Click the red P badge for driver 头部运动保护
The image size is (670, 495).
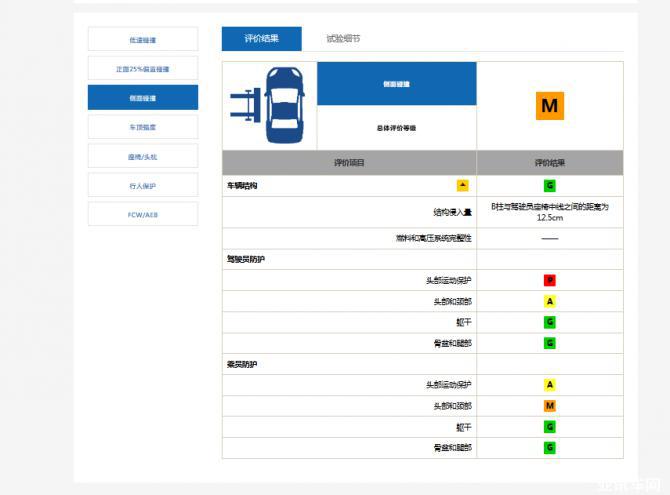pyautogui.click(x=549, y=280)
